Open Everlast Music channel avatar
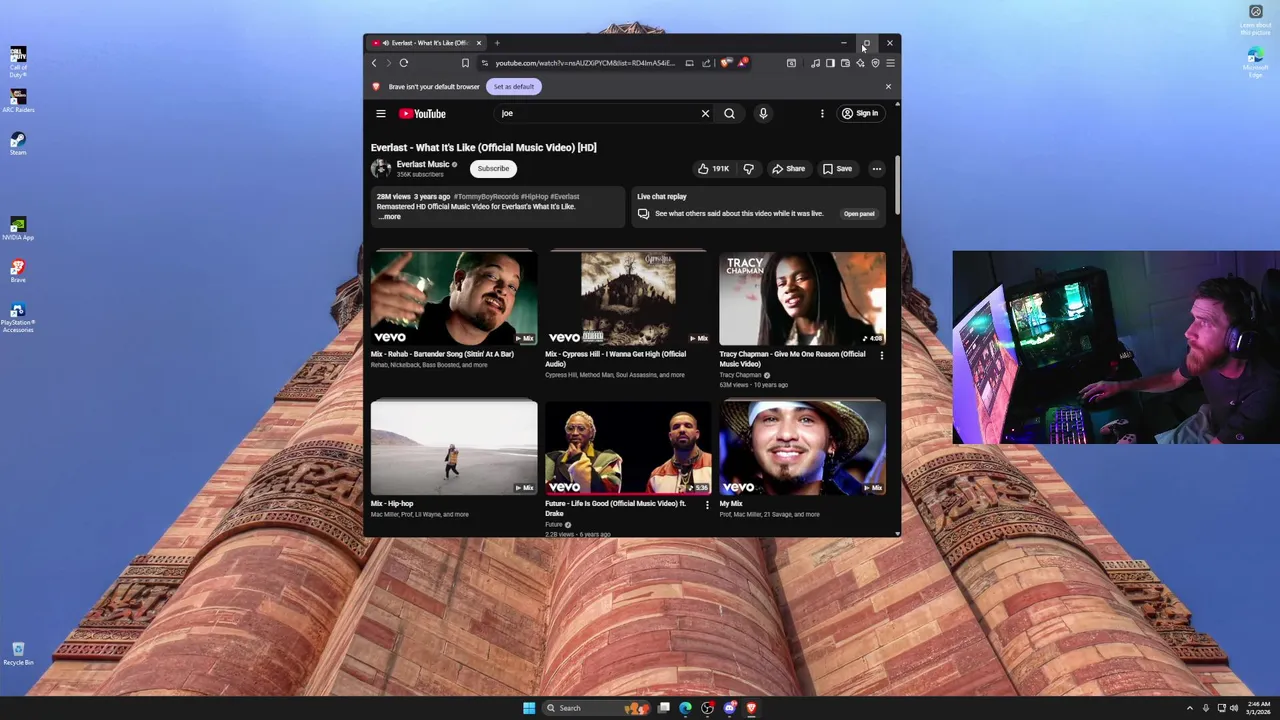Image resolution: width=1280 pixels, height=720 pixels. [381, 169]
